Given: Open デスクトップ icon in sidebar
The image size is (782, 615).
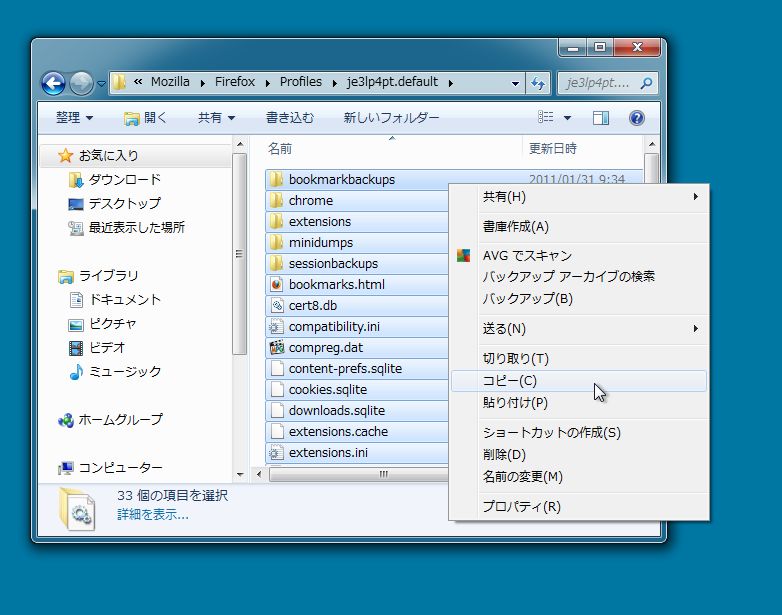Looking at the screenshot, I should coord(76,204).
